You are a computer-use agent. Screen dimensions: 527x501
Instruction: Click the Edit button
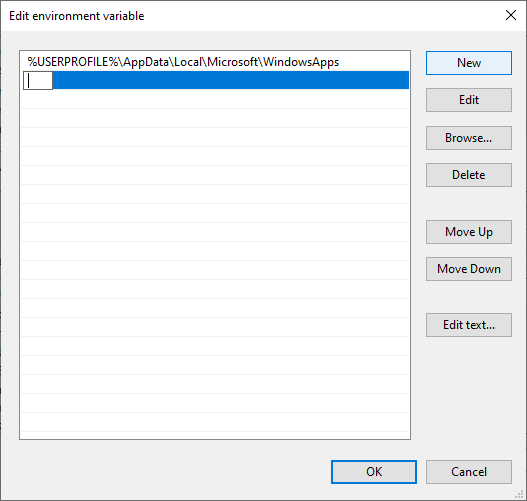click(x=469, y=100)
